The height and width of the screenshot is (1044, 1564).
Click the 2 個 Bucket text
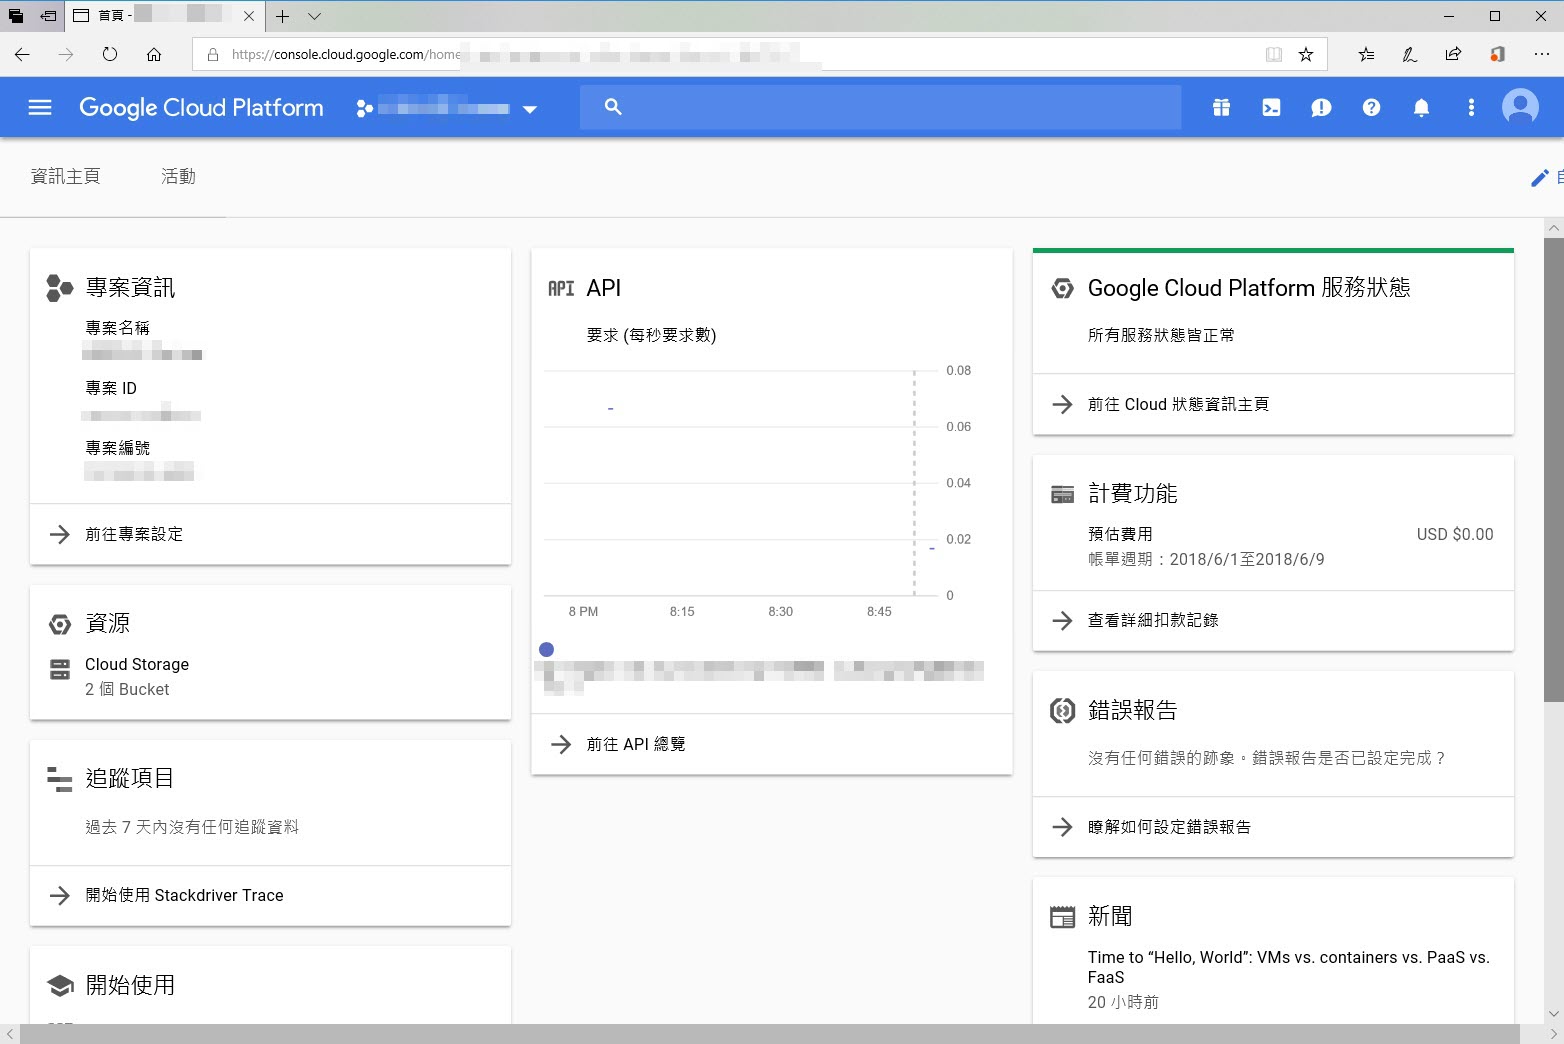[127, 690]
